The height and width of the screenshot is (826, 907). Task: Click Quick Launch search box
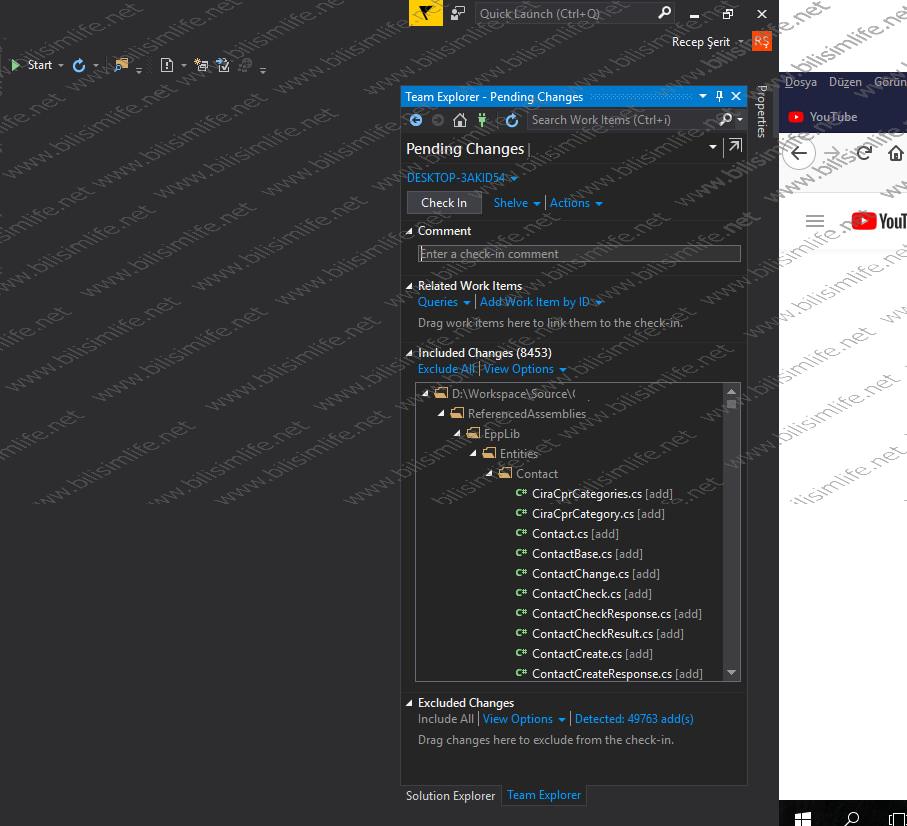566,13
